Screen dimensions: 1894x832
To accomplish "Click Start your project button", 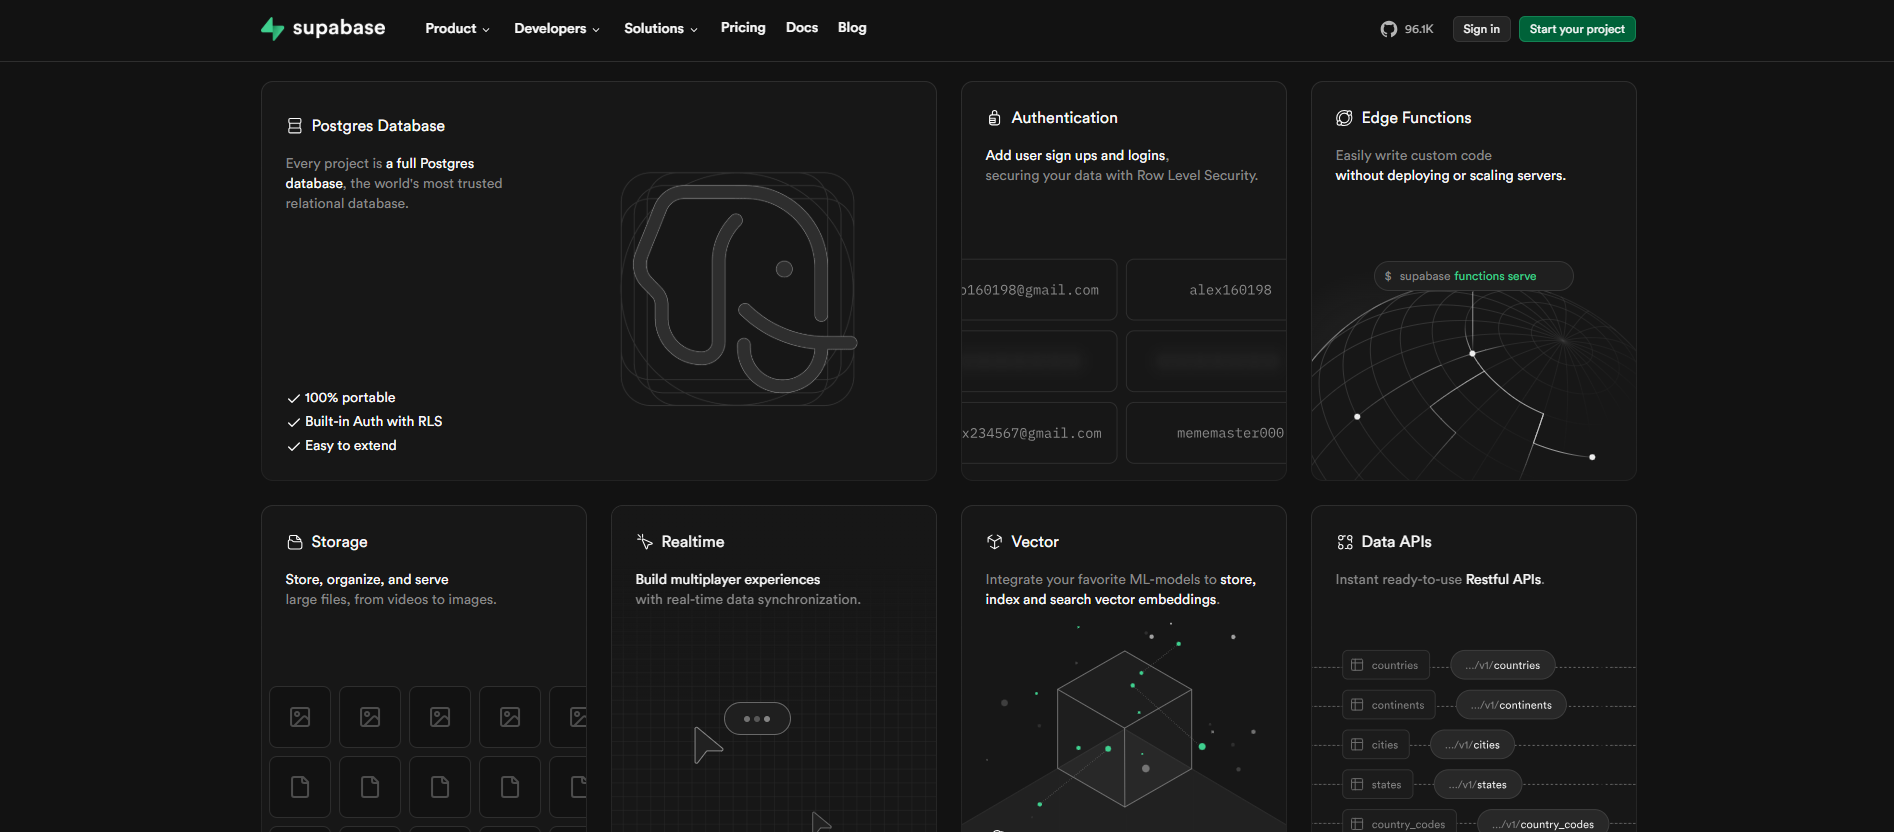I will point(1577,29).
